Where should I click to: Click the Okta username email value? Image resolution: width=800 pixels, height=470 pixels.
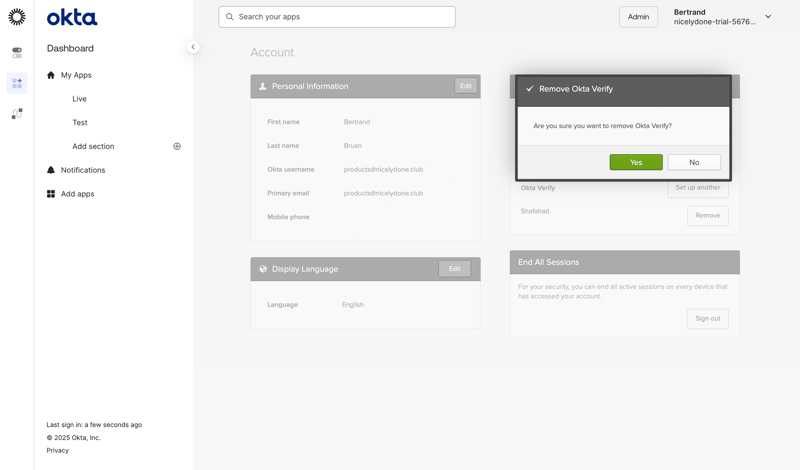coord(383,169)
